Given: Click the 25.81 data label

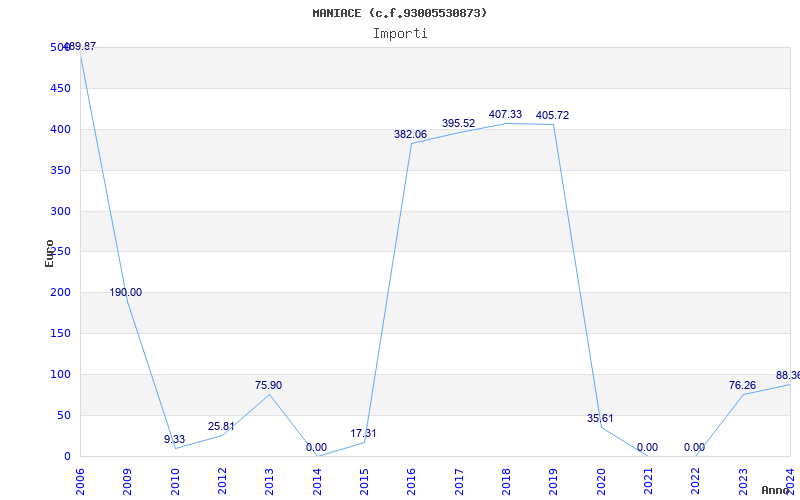Looking at the screenshot, I should (x=221, y=426).
